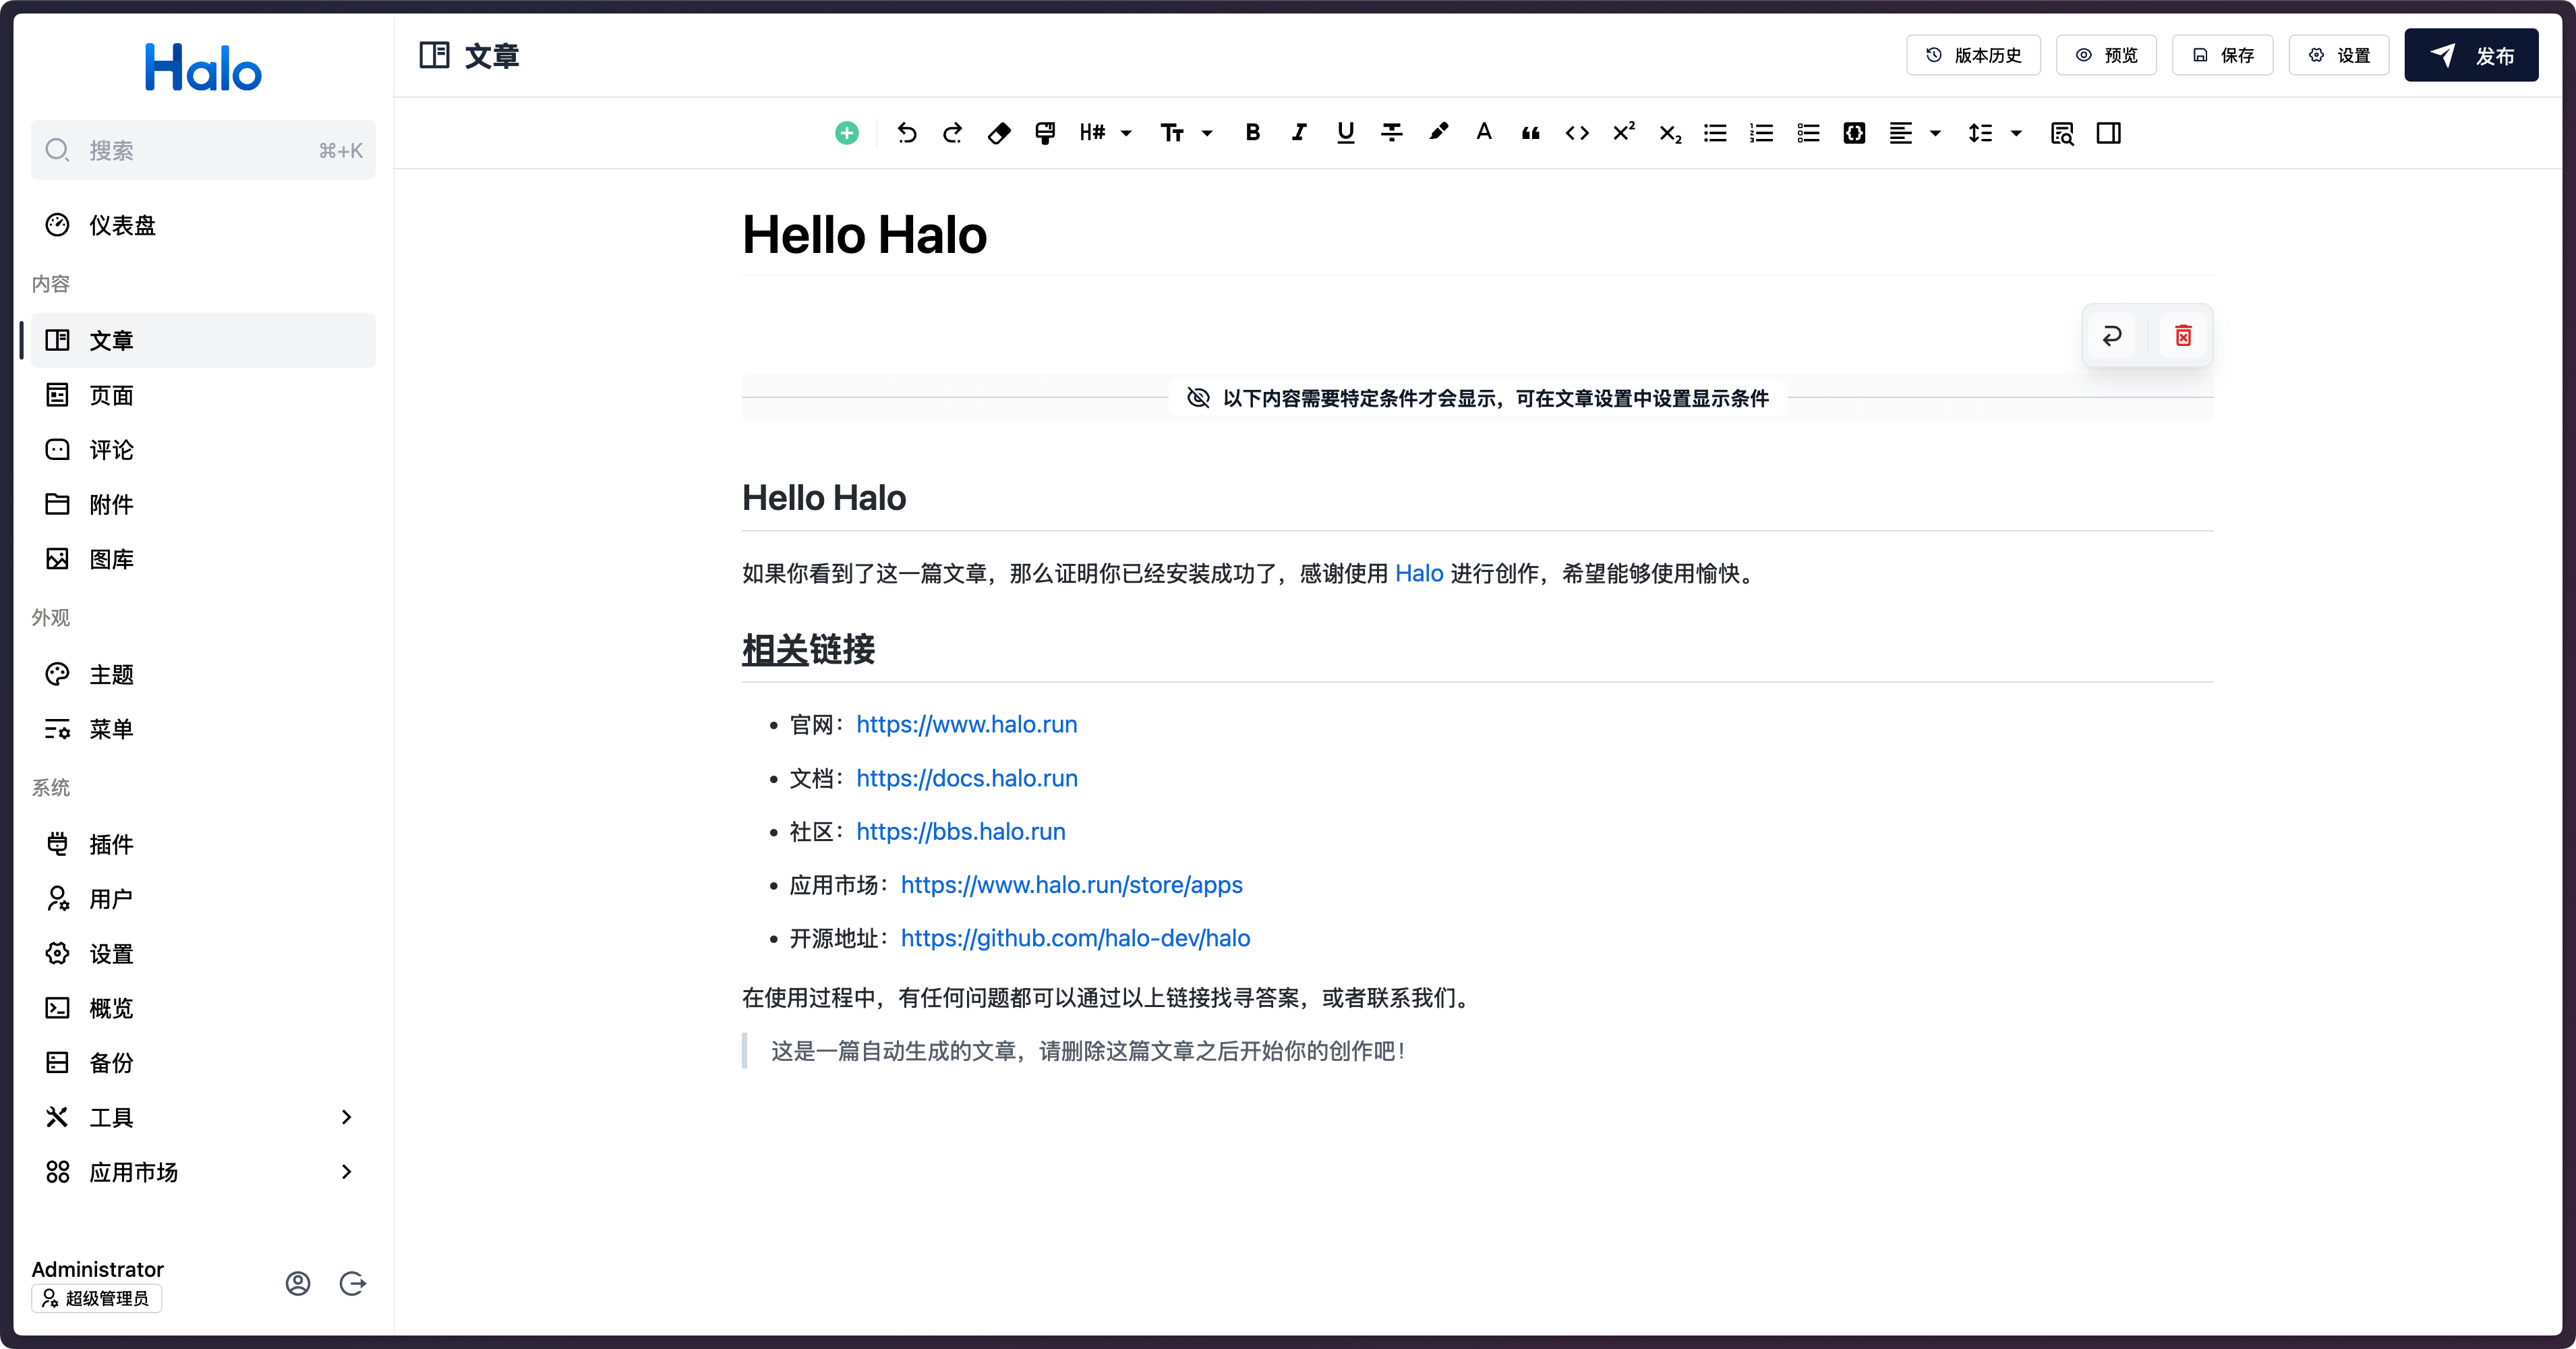
Task: Save the article
Action: coord(2222,55)
